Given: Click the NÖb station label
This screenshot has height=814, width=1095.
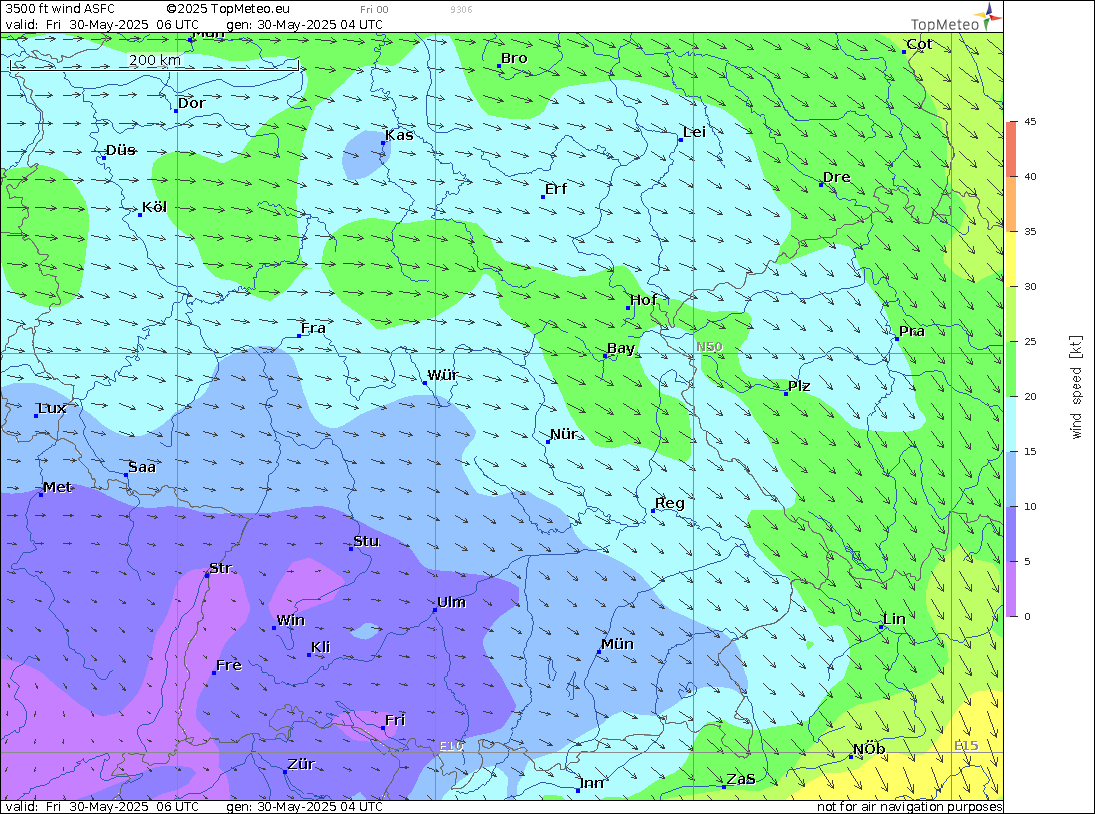Looking at the screenshot, I should [869, 749].
